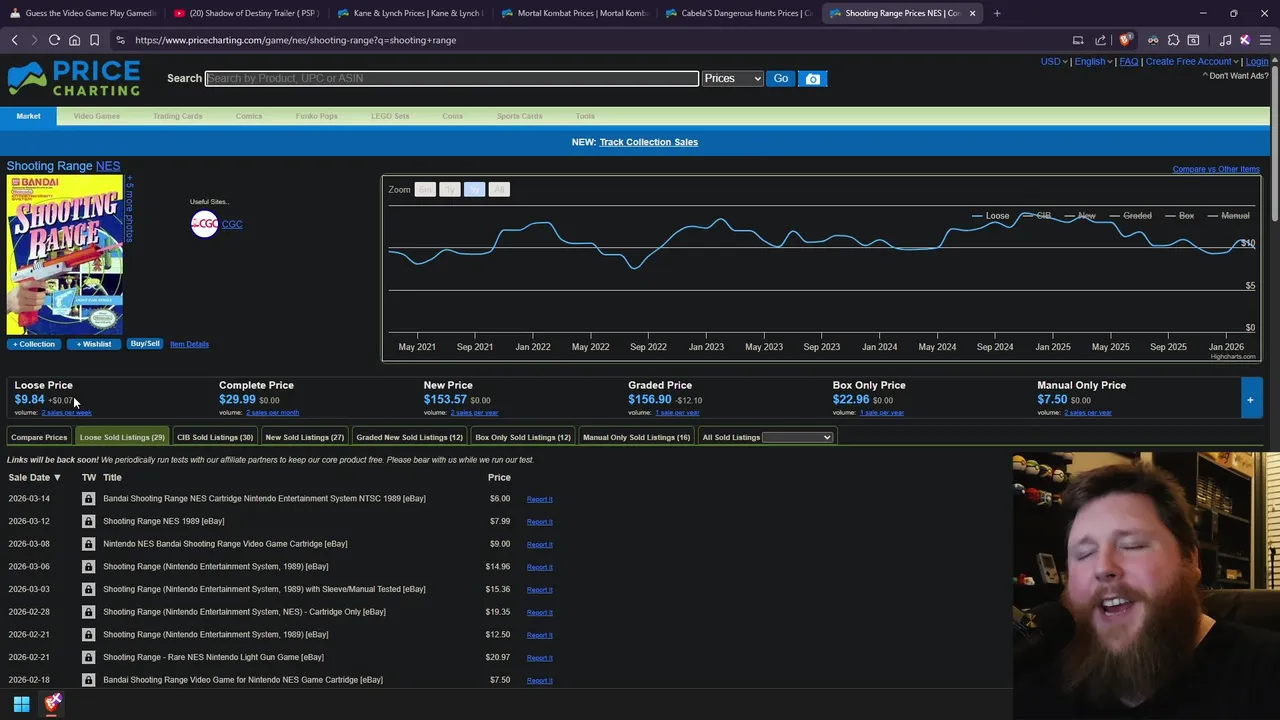The height and width of the screenshot is (720, 1280).
Task: Toggle the Manual series in the chart legend
Action: (x=1228, y=216)
